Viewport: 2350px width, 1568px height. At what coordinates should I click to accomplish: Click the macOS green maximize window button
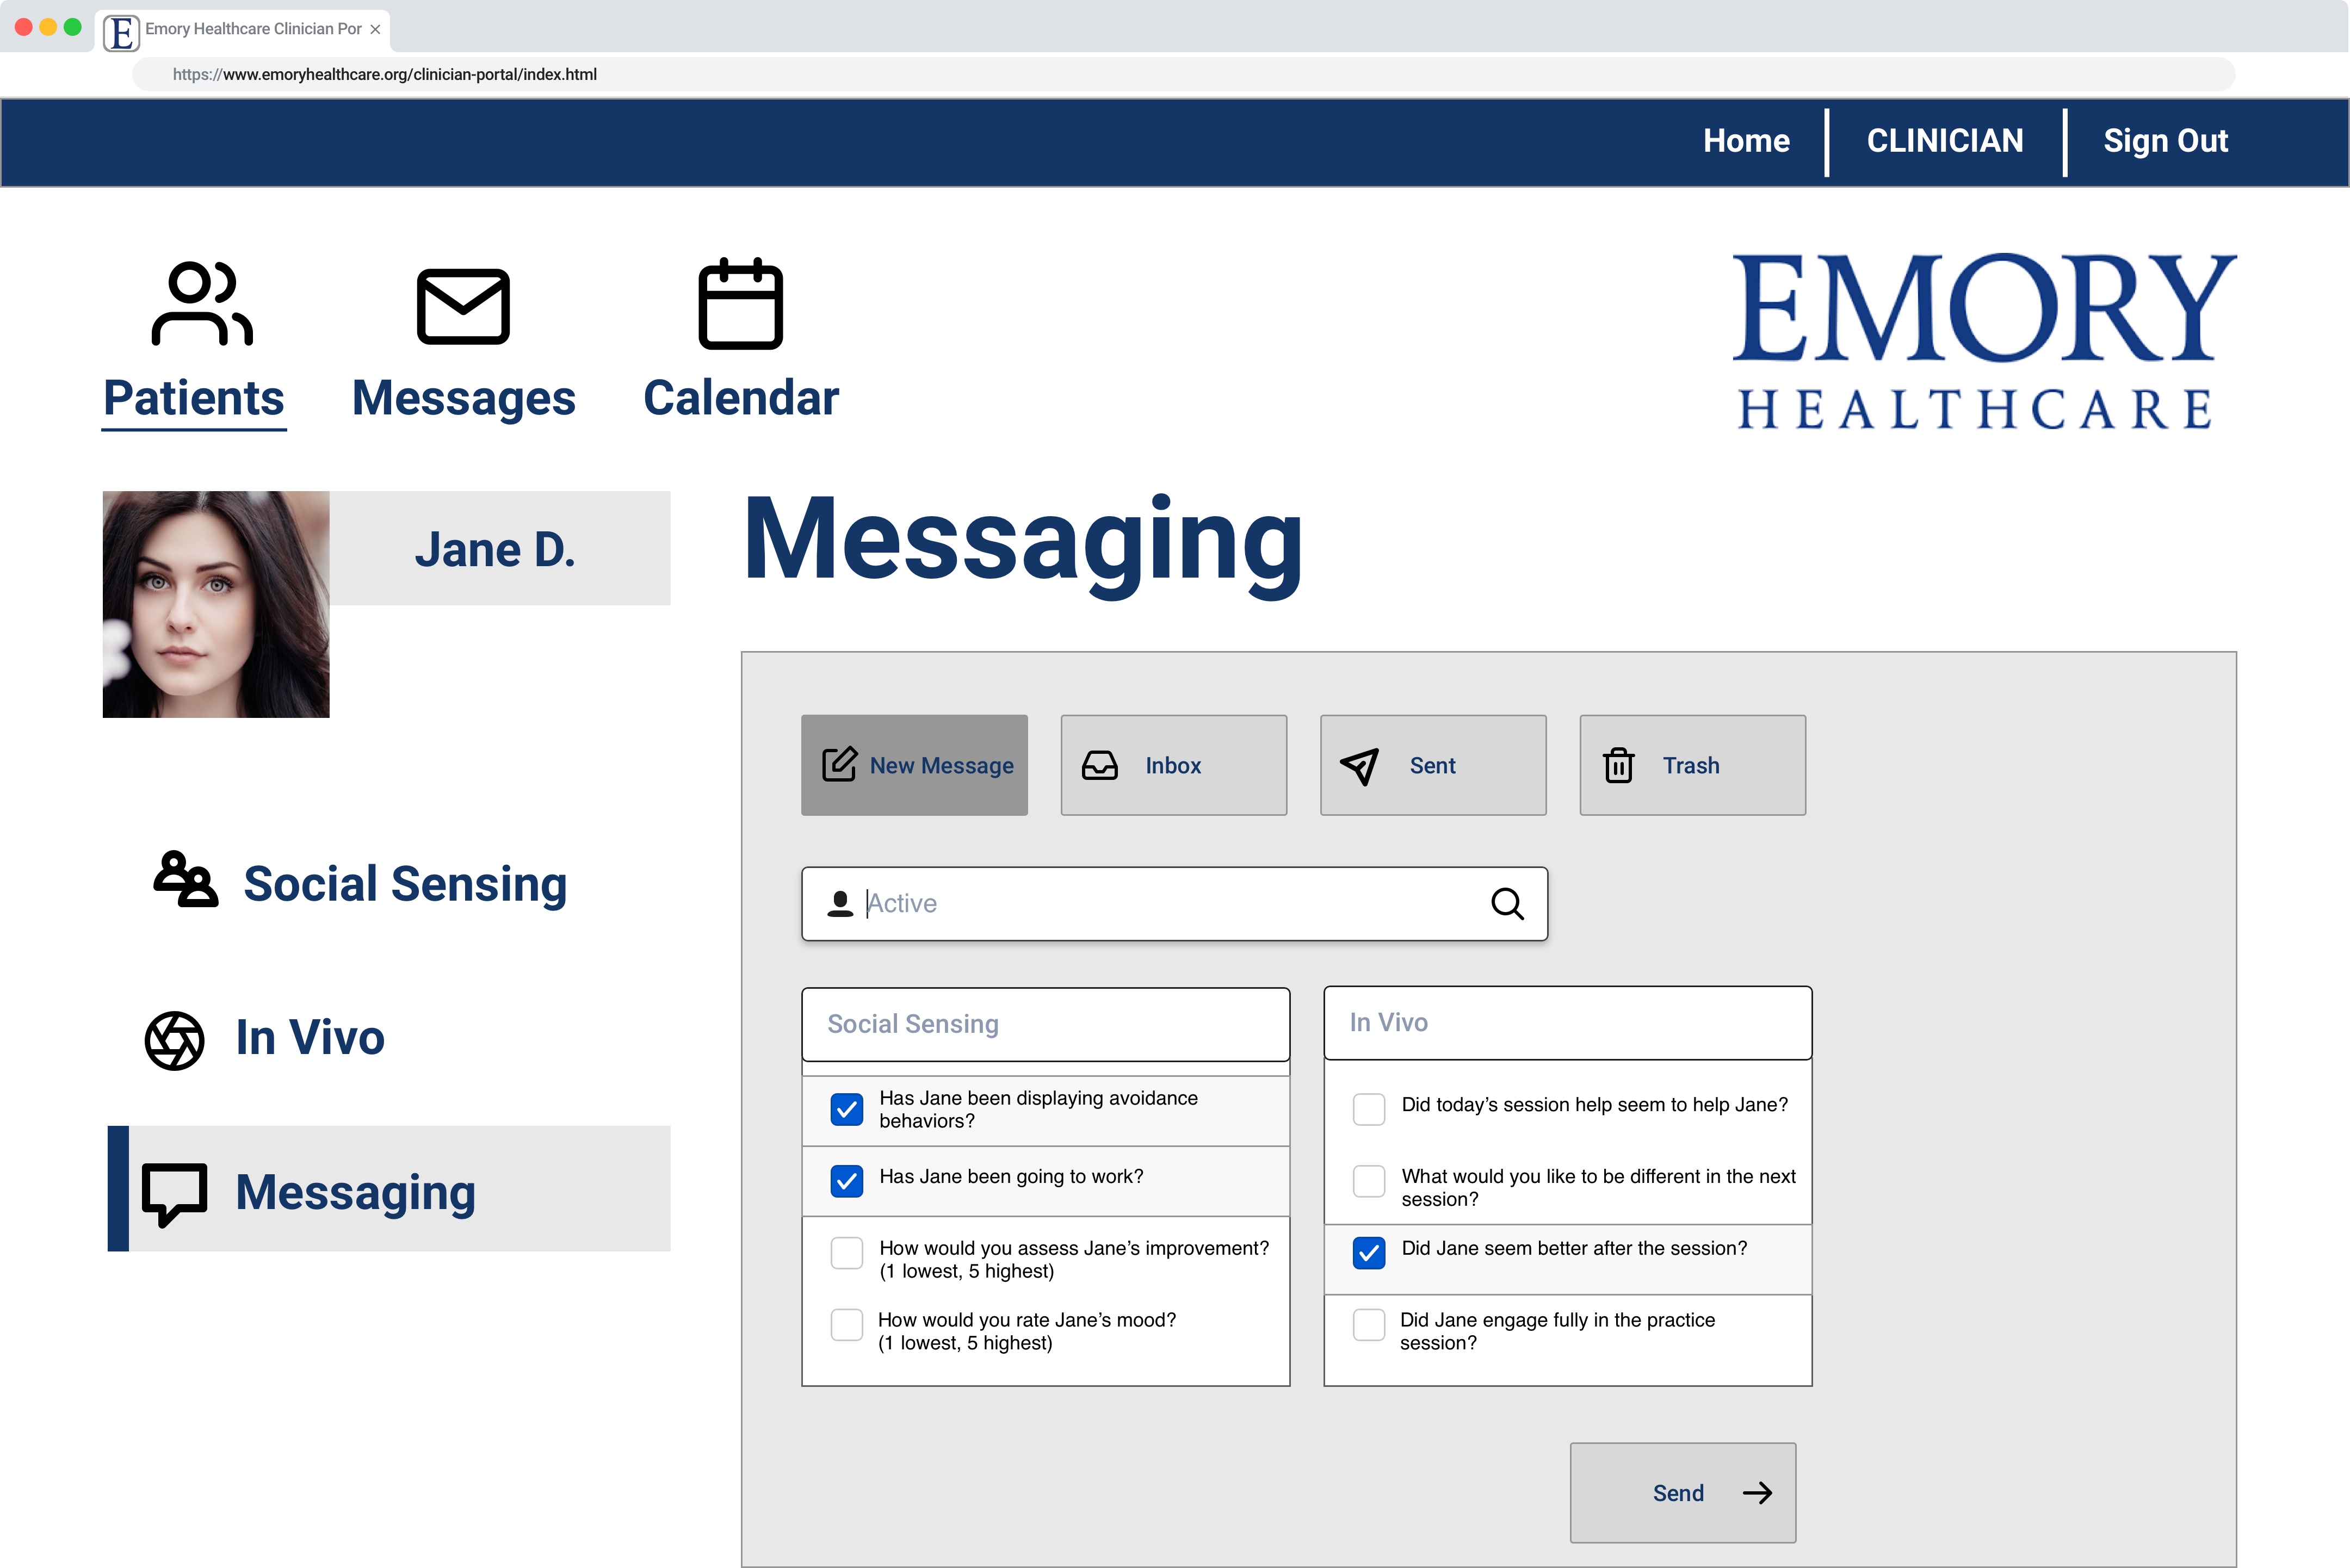(73, 27)
